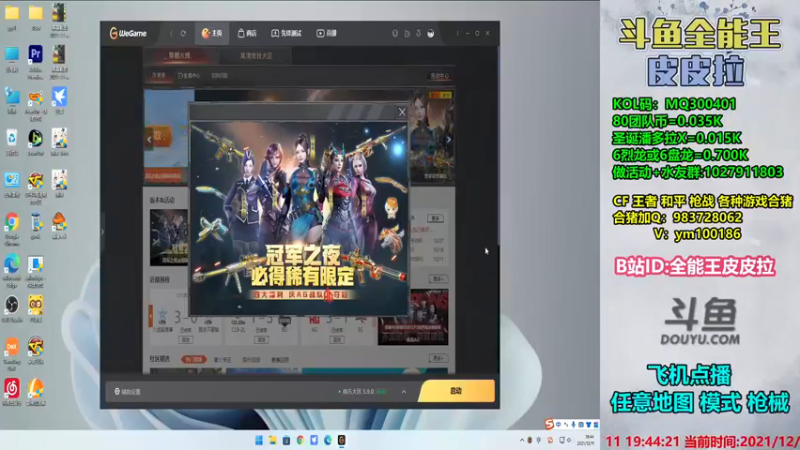The height and width of the screenshot is (450, 800).
Task: Open the esports team video thumbnail at right
Action: [x=413, y=317]
